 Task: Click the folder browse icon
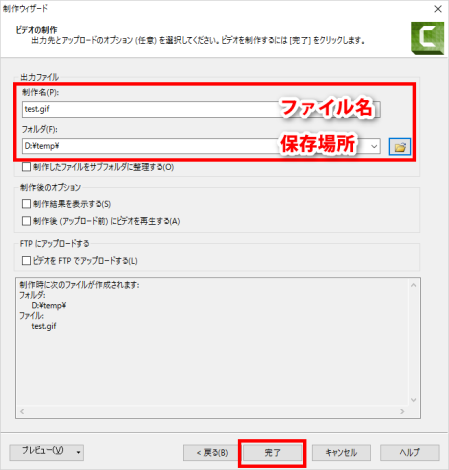point(400,147)
